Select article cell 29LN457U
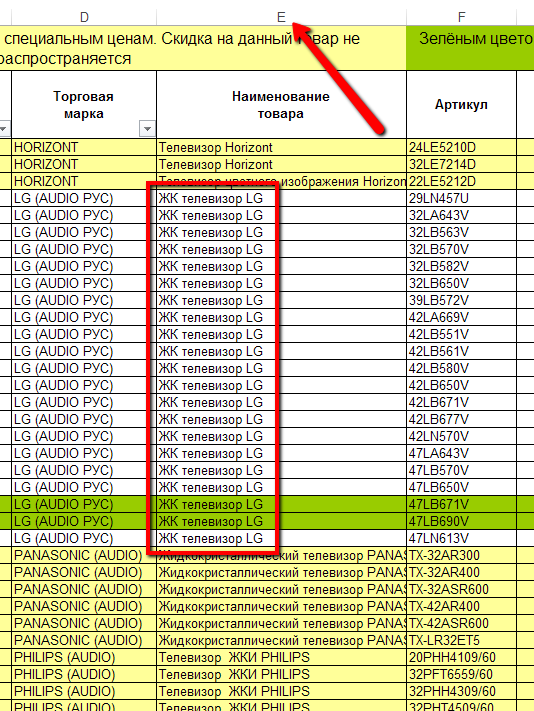This screenshot has height=711, width=534. (x=461, y=198)
